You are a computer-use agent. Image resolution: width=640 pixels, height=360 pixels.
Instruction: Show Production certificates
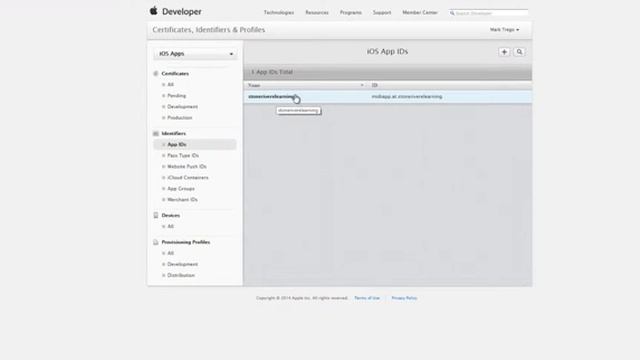[180, 118]
